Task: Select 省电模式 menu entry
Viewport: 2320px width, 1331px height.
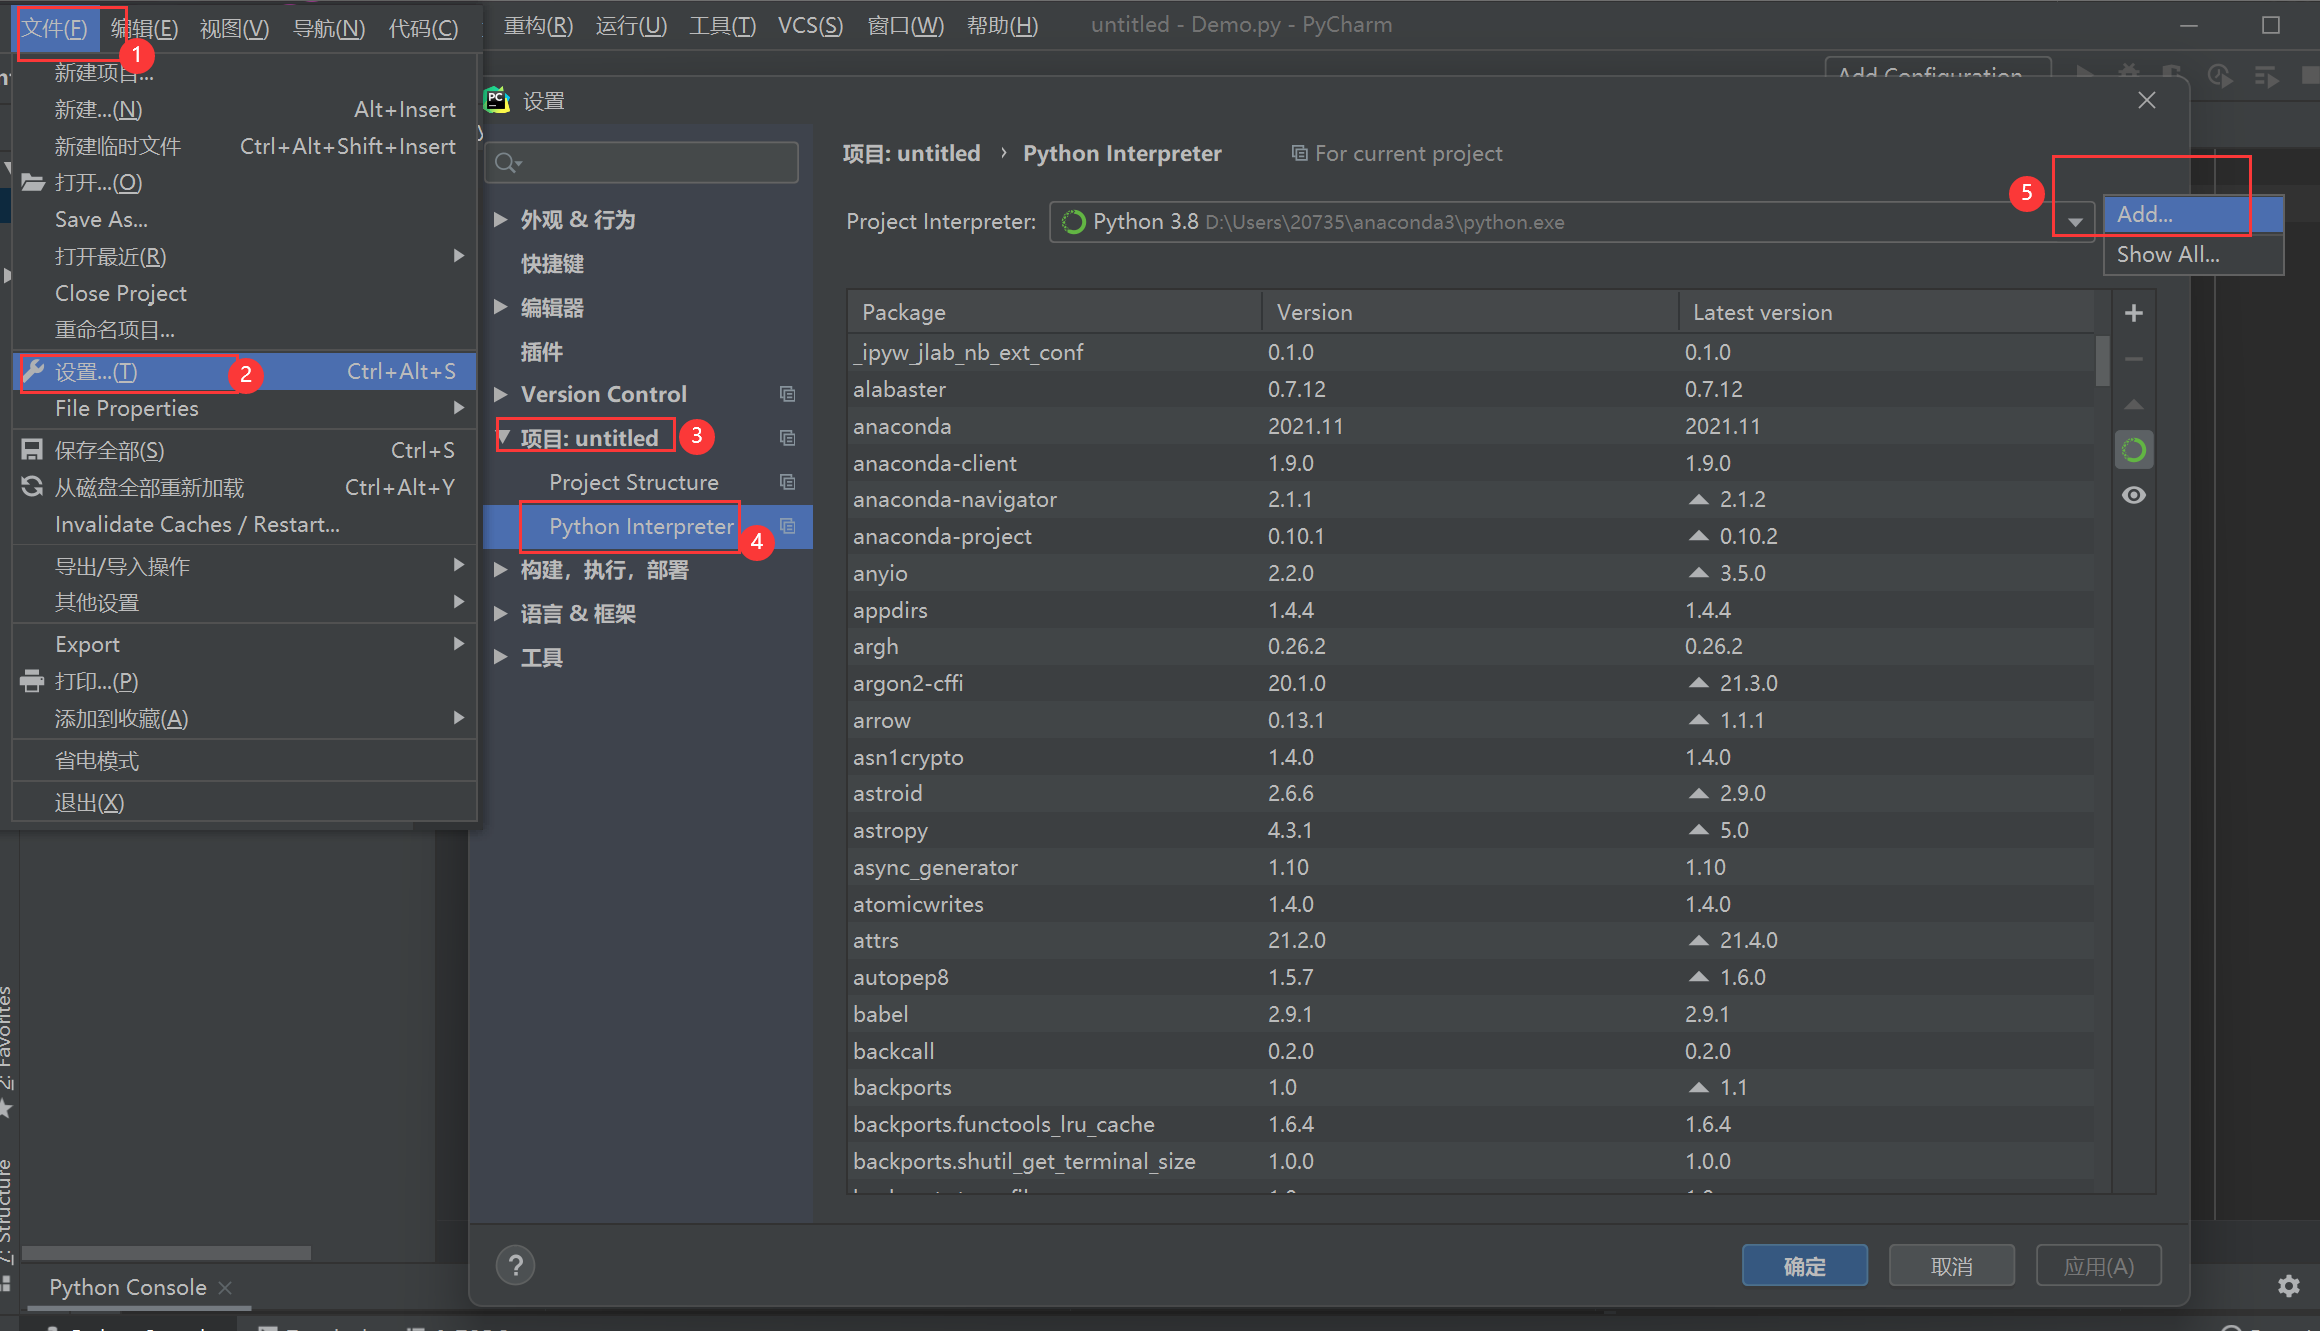Action: point(244,761)
